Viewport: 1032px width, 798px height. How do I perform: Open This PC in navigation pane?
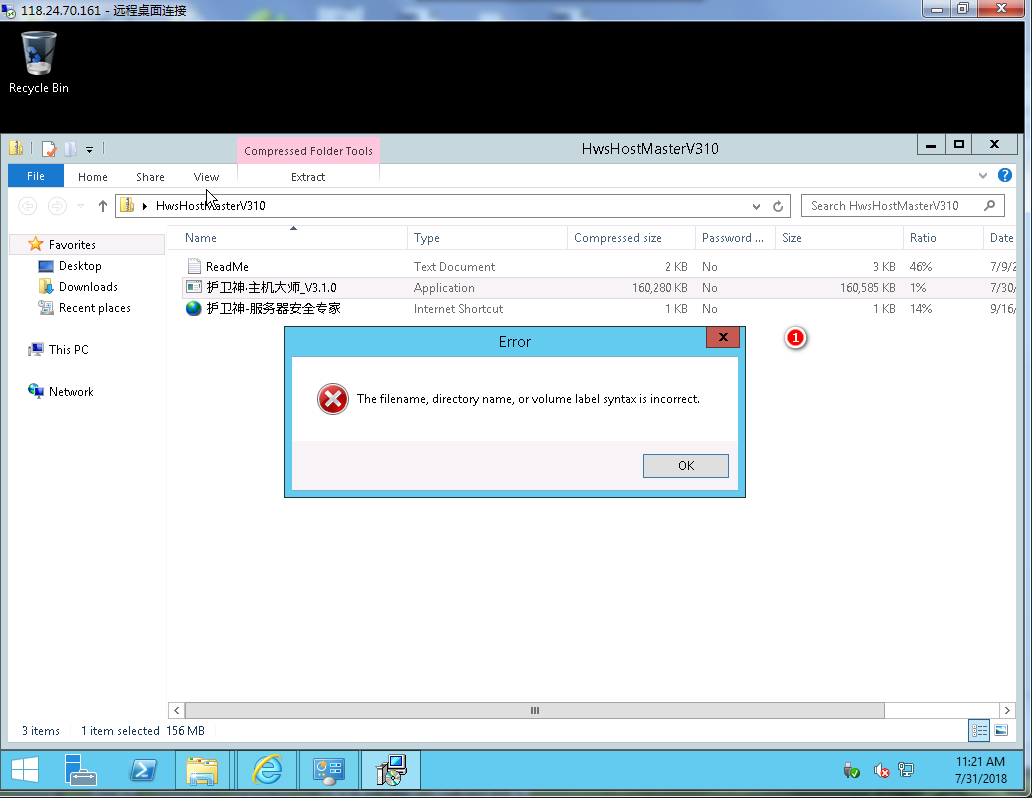click(x=68, y=350)
